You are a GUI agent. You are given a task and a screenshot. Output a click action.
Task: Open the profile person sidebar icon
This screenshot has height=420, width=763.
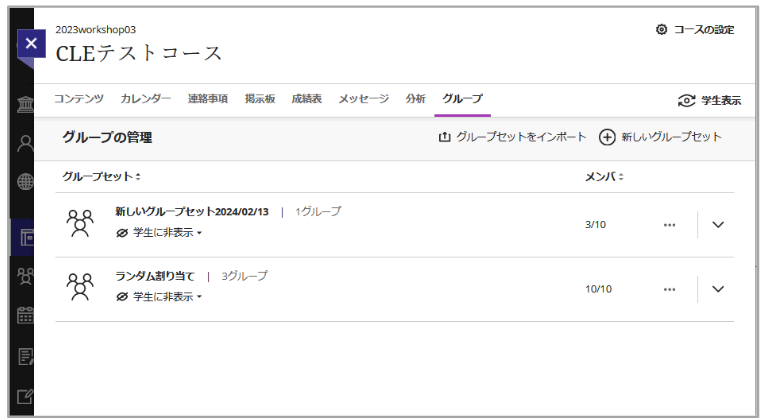(x=25, y=144)
